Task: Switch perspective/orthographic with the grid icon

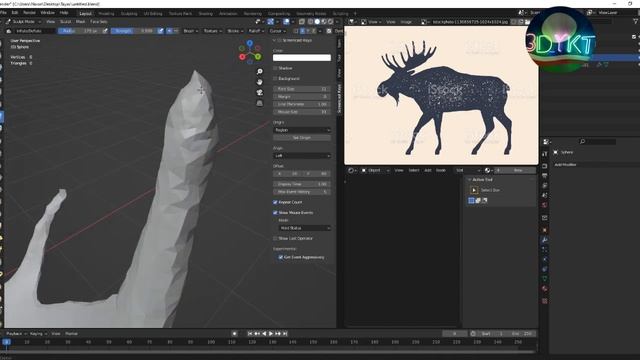Action: (260, 103)
